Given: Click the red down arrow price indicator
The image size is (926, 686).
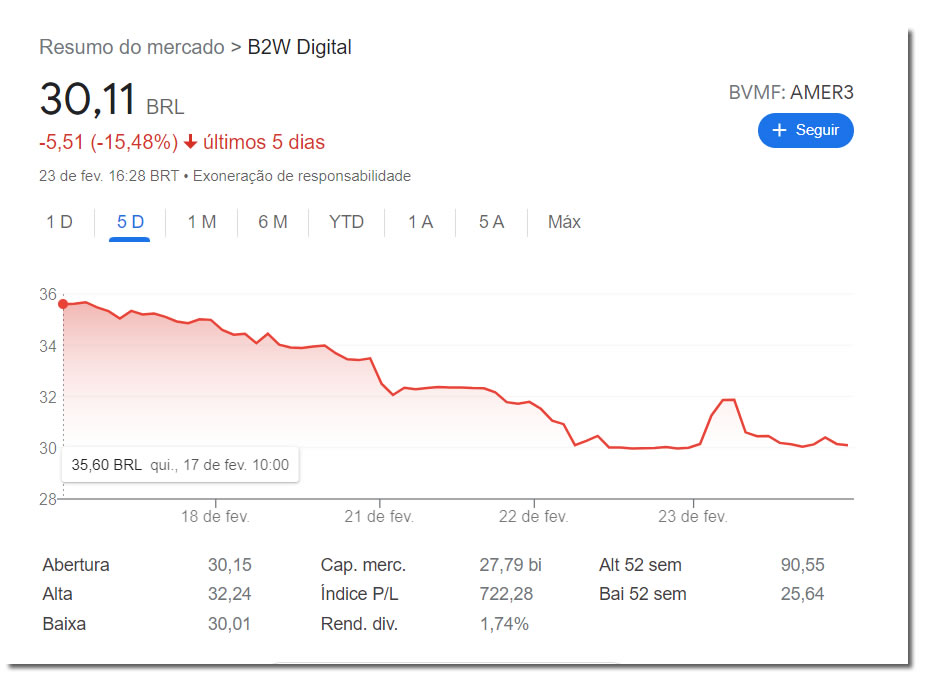Looking at the screenshot, I should click(x=191, y=142).
